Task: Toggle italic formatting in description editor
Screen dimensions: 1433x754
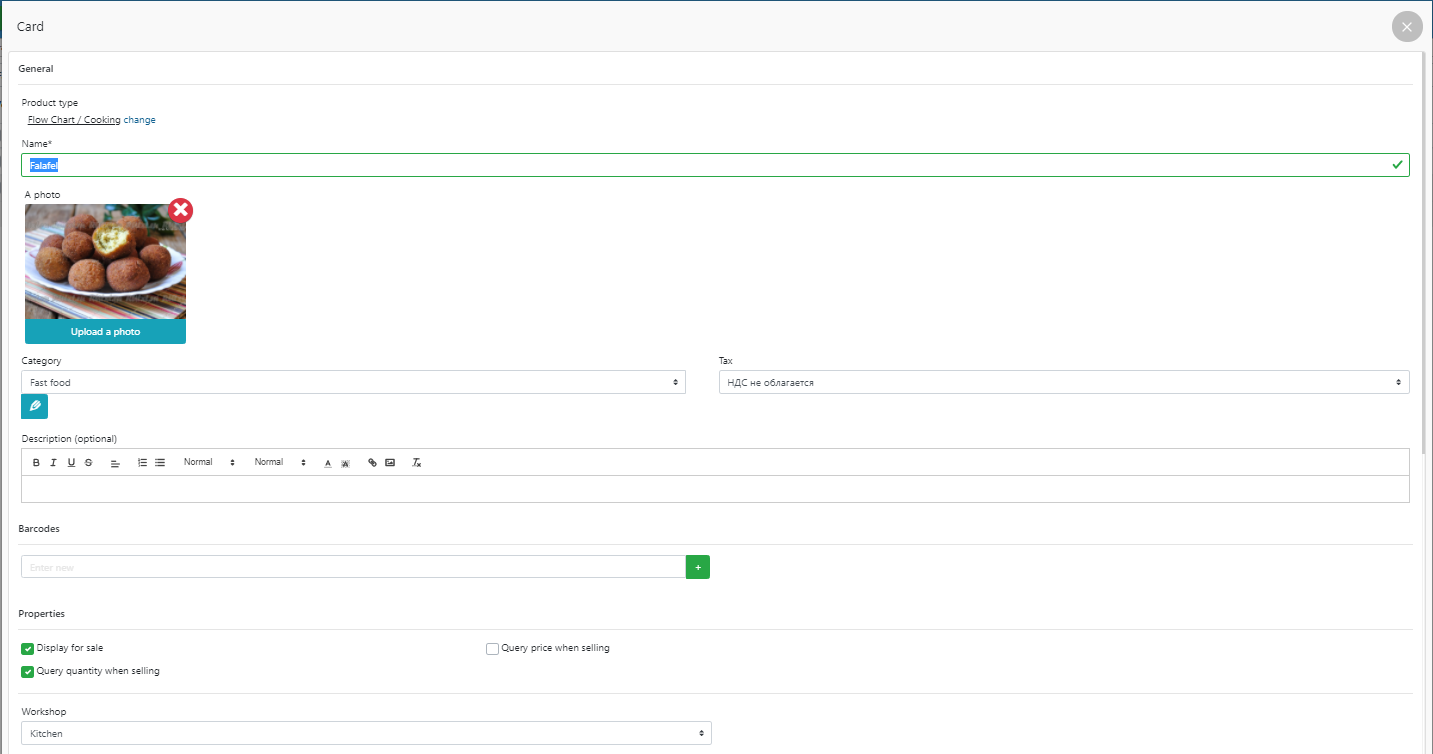Action: 54,463
